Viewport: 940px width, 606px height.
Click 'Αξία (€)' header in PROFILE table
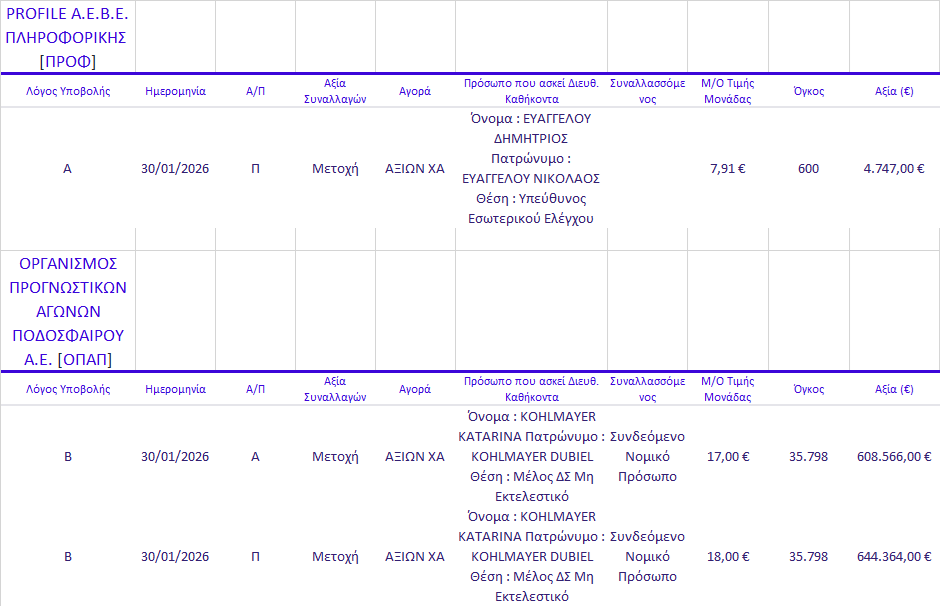(x=894, y=91)
